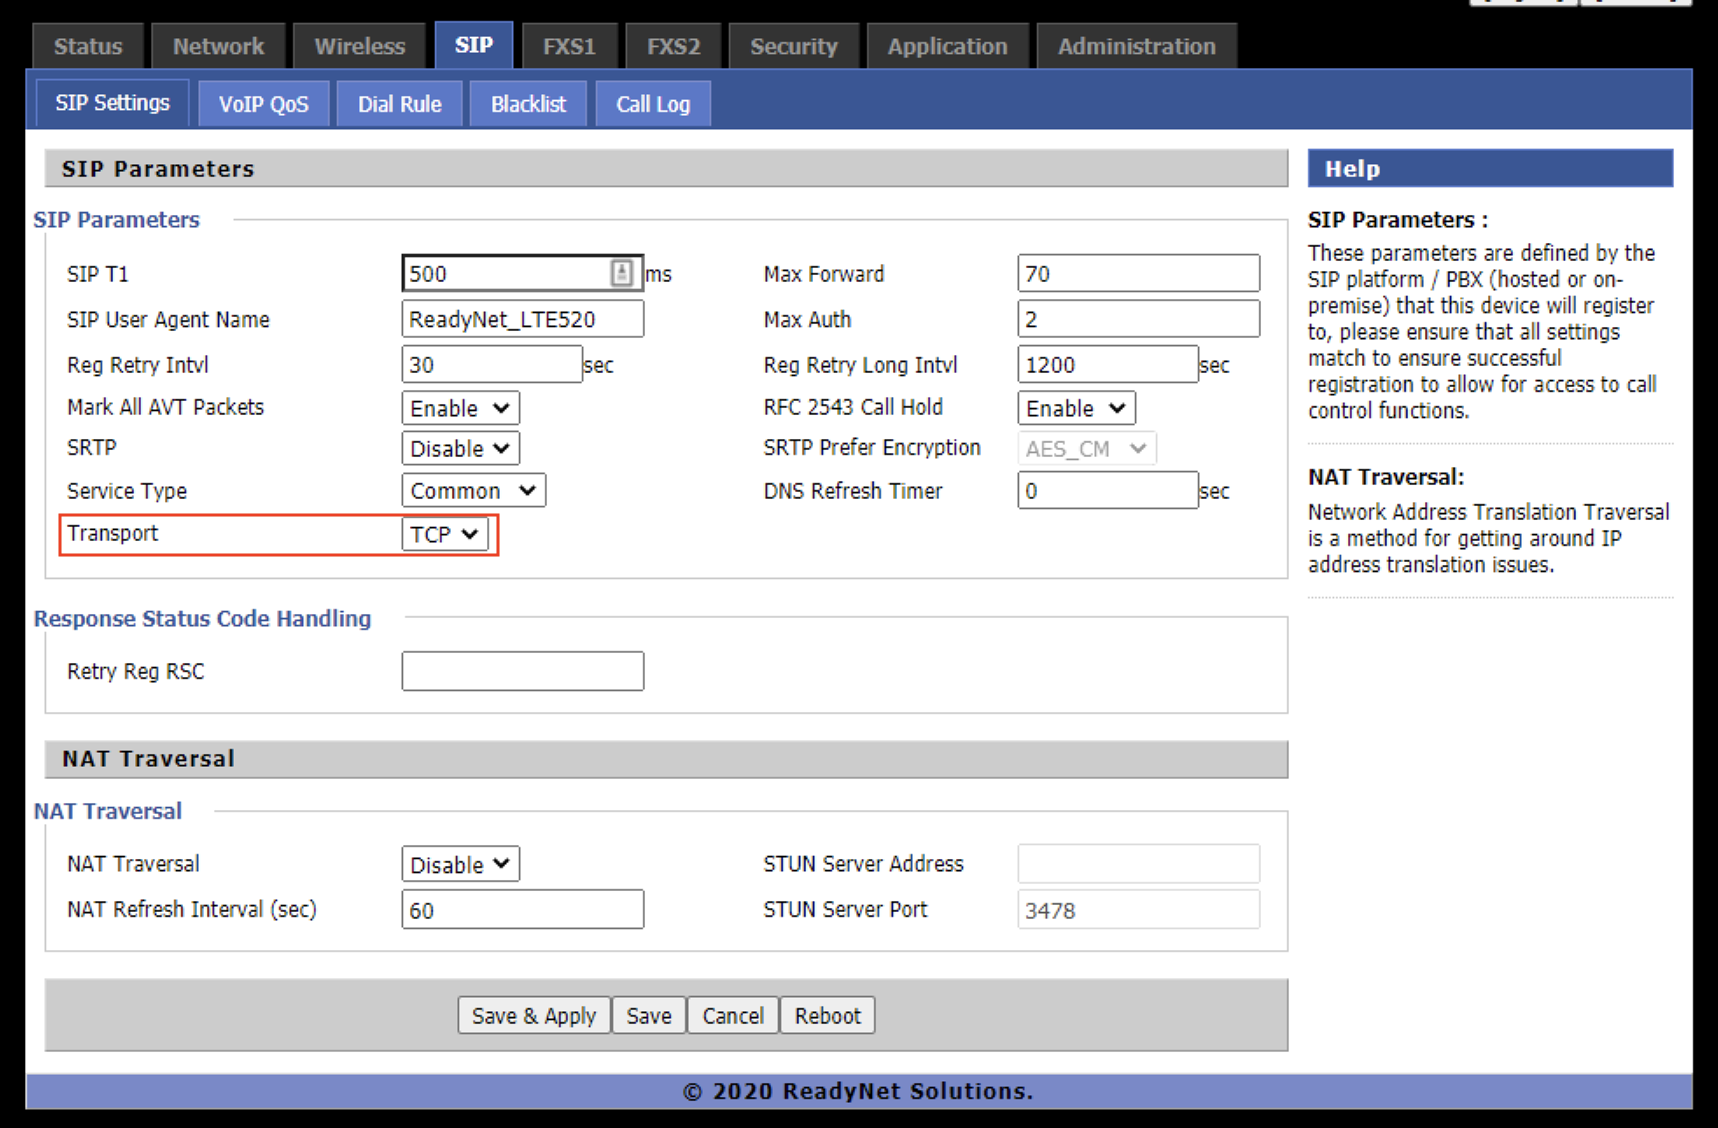The height and width of the screenshot is (1128, 1718).
Task: Click the Max Forward field
Action: (1138, 273)
